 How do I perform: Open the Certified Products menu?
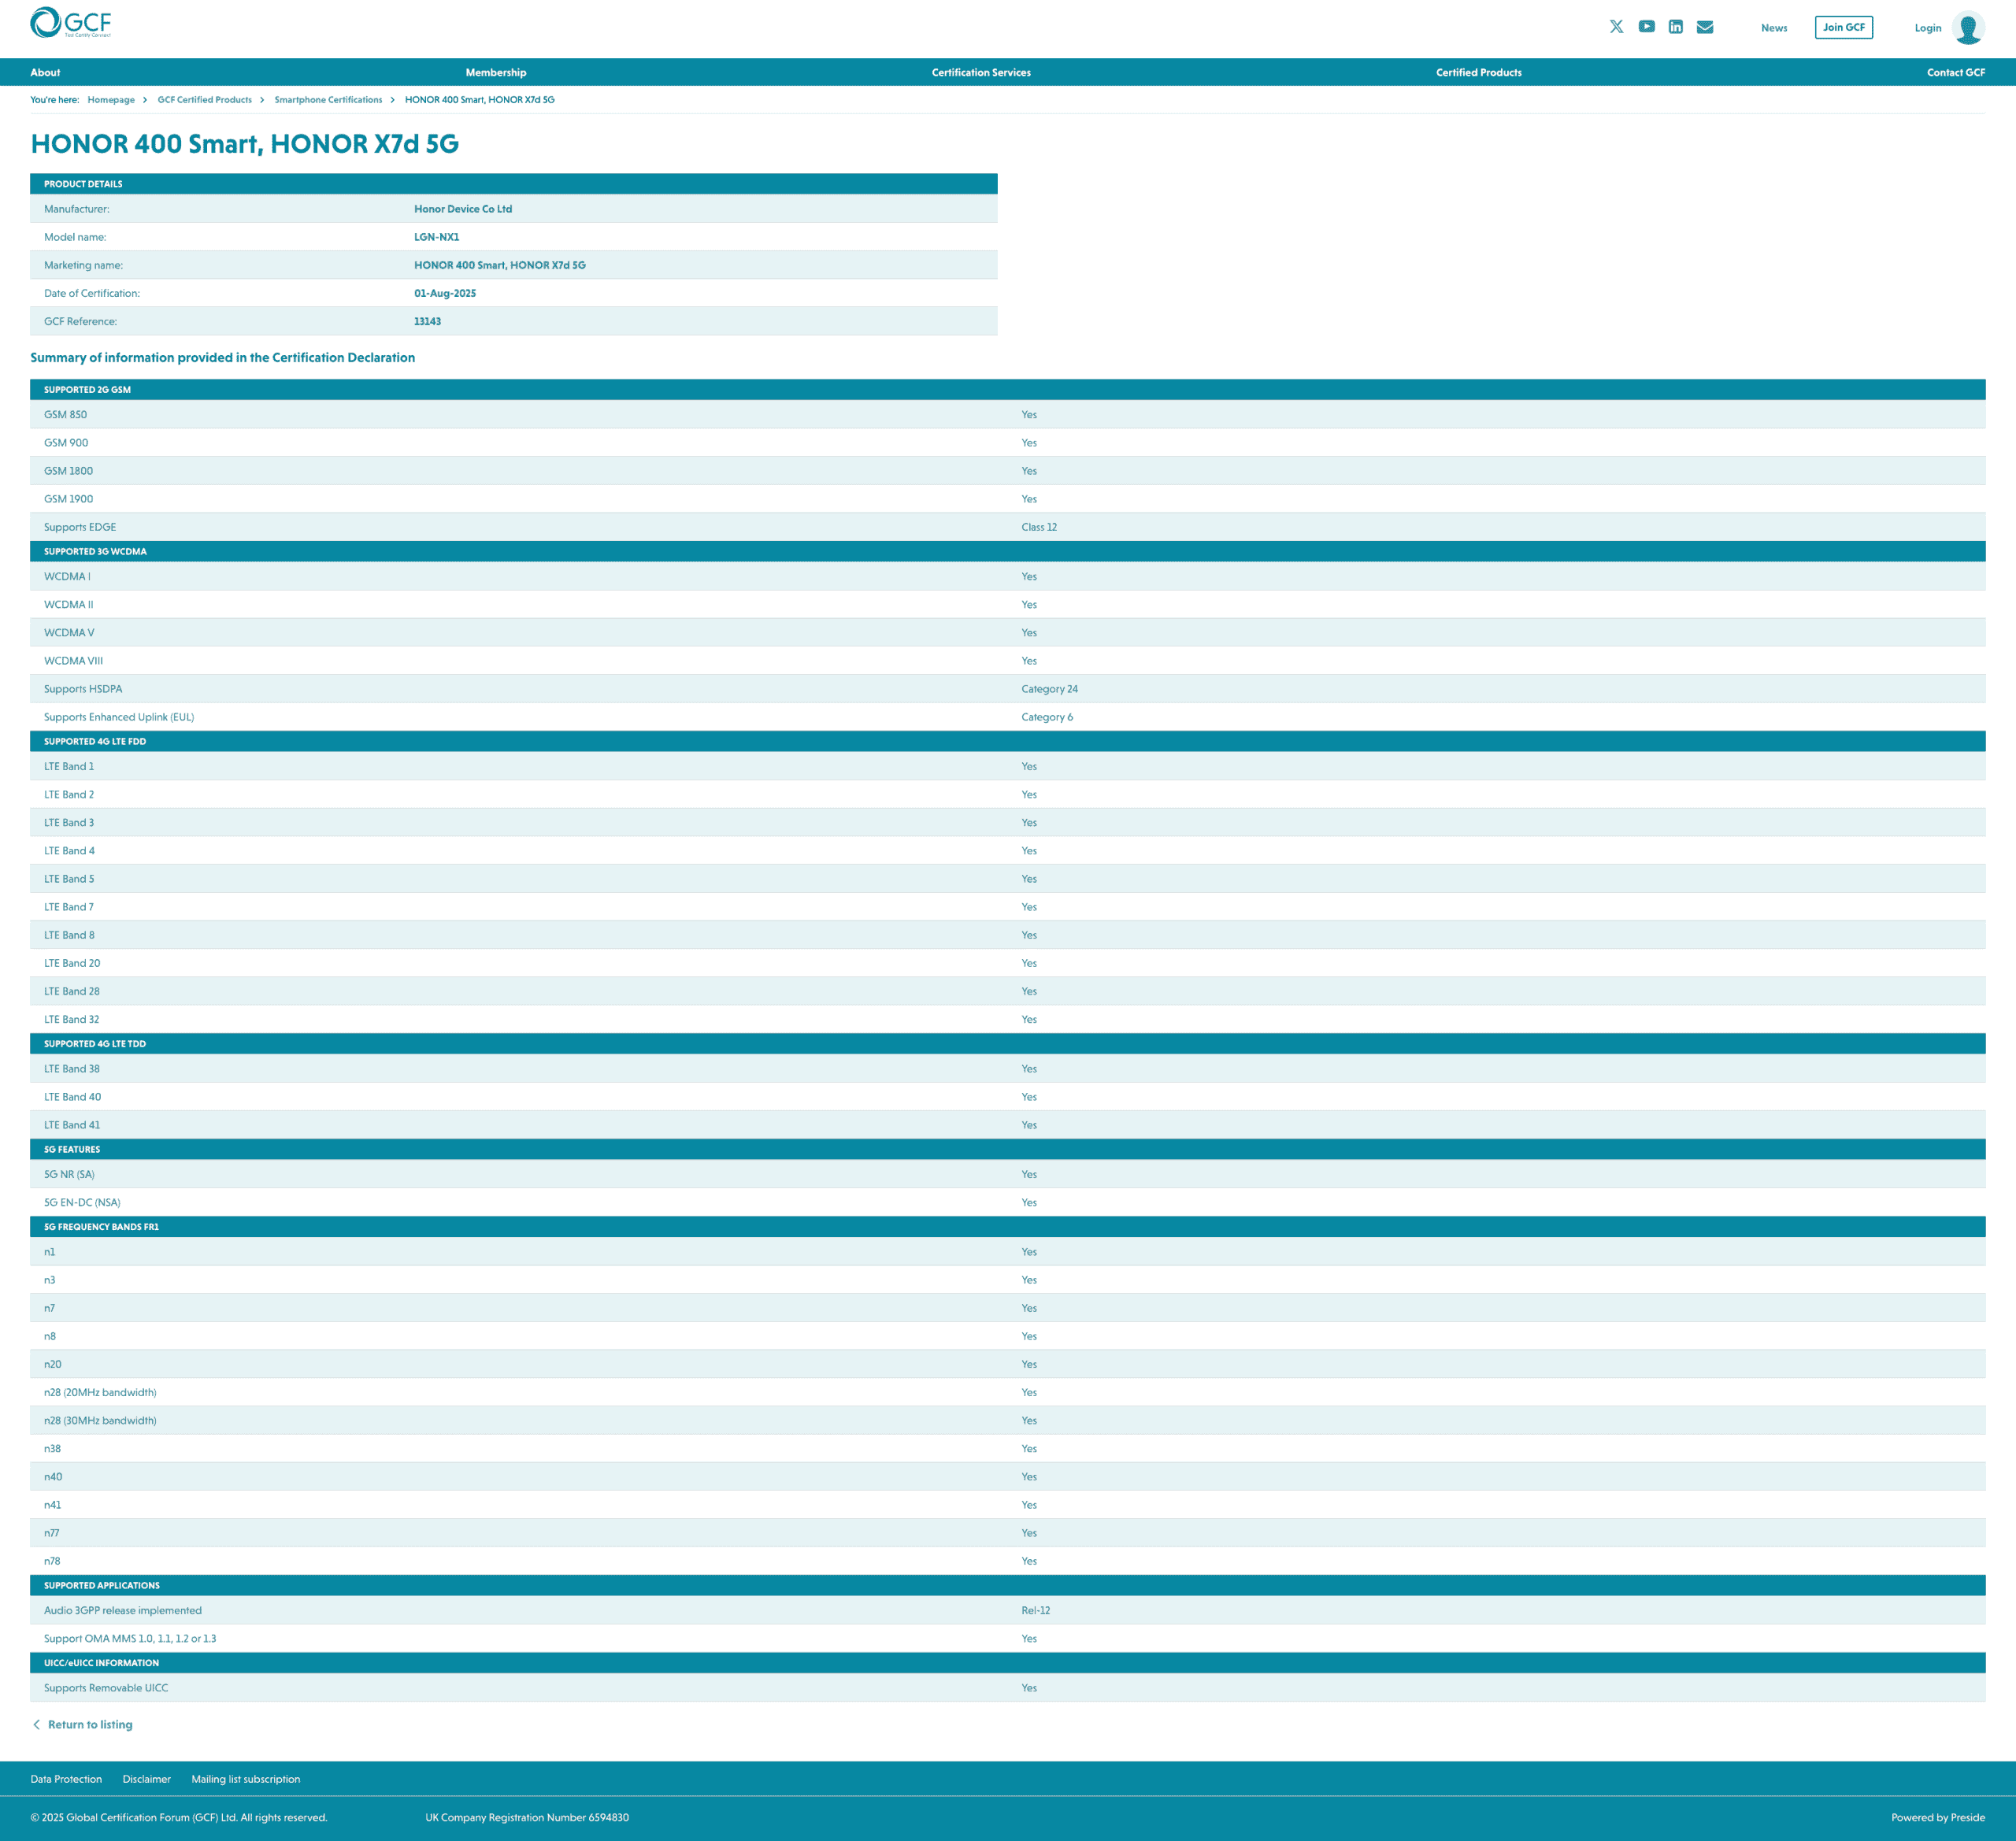1478,72
